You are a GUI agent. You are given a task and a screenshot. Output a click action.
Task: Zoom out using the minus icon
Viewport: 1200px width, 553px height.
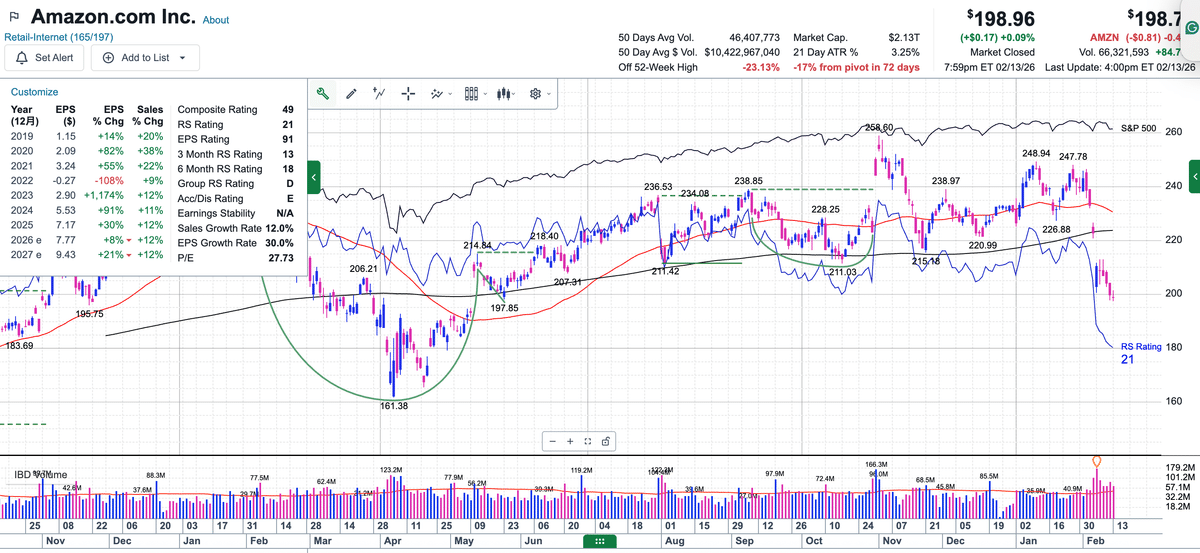[553, 441]
